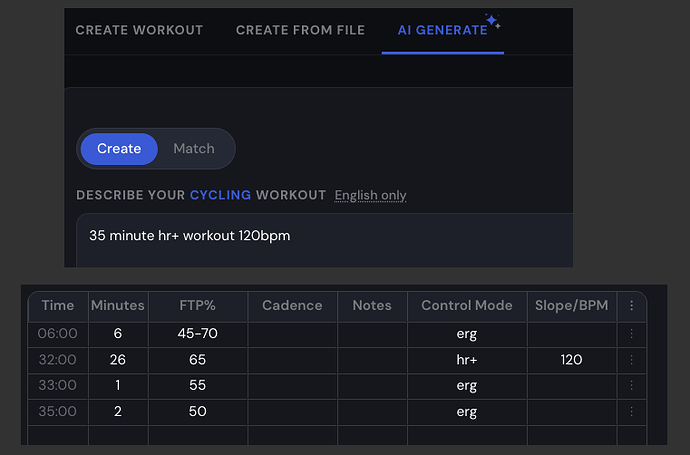Open row options for the 32:00 row
The height and width of the screenshot is (455, 690).
(631, 360)
